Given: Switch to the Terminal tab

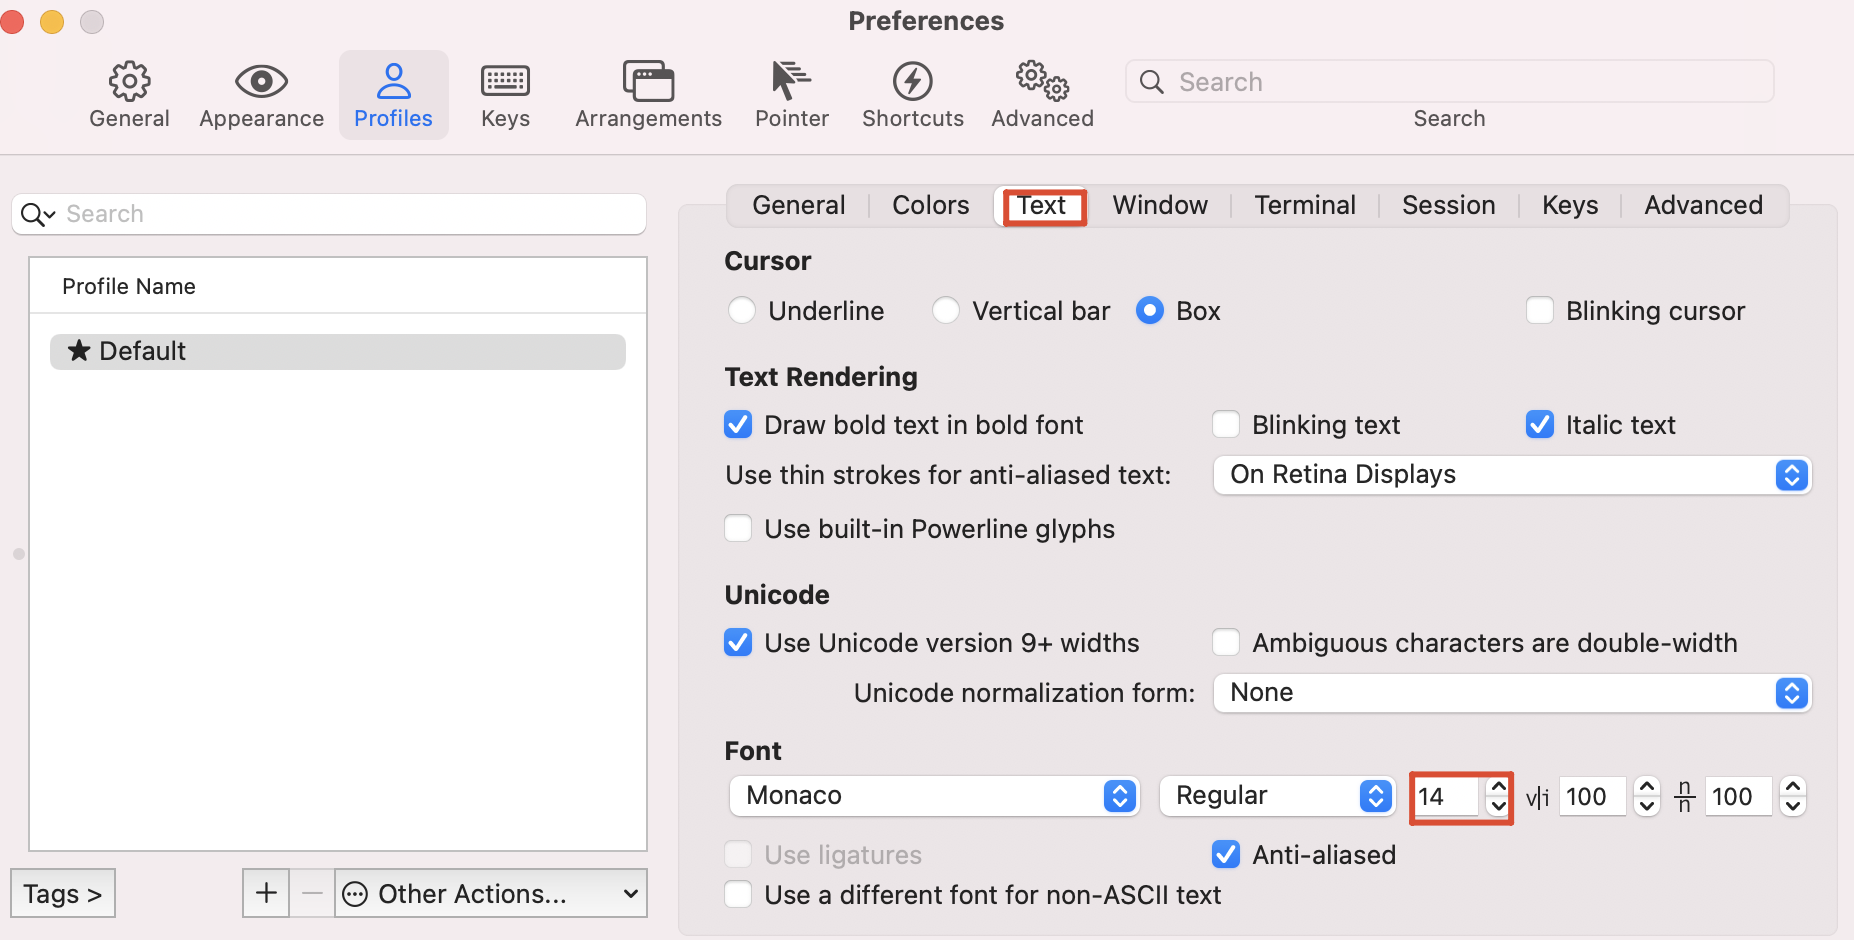Looking at the screenshot, I should pos(1304,206).
